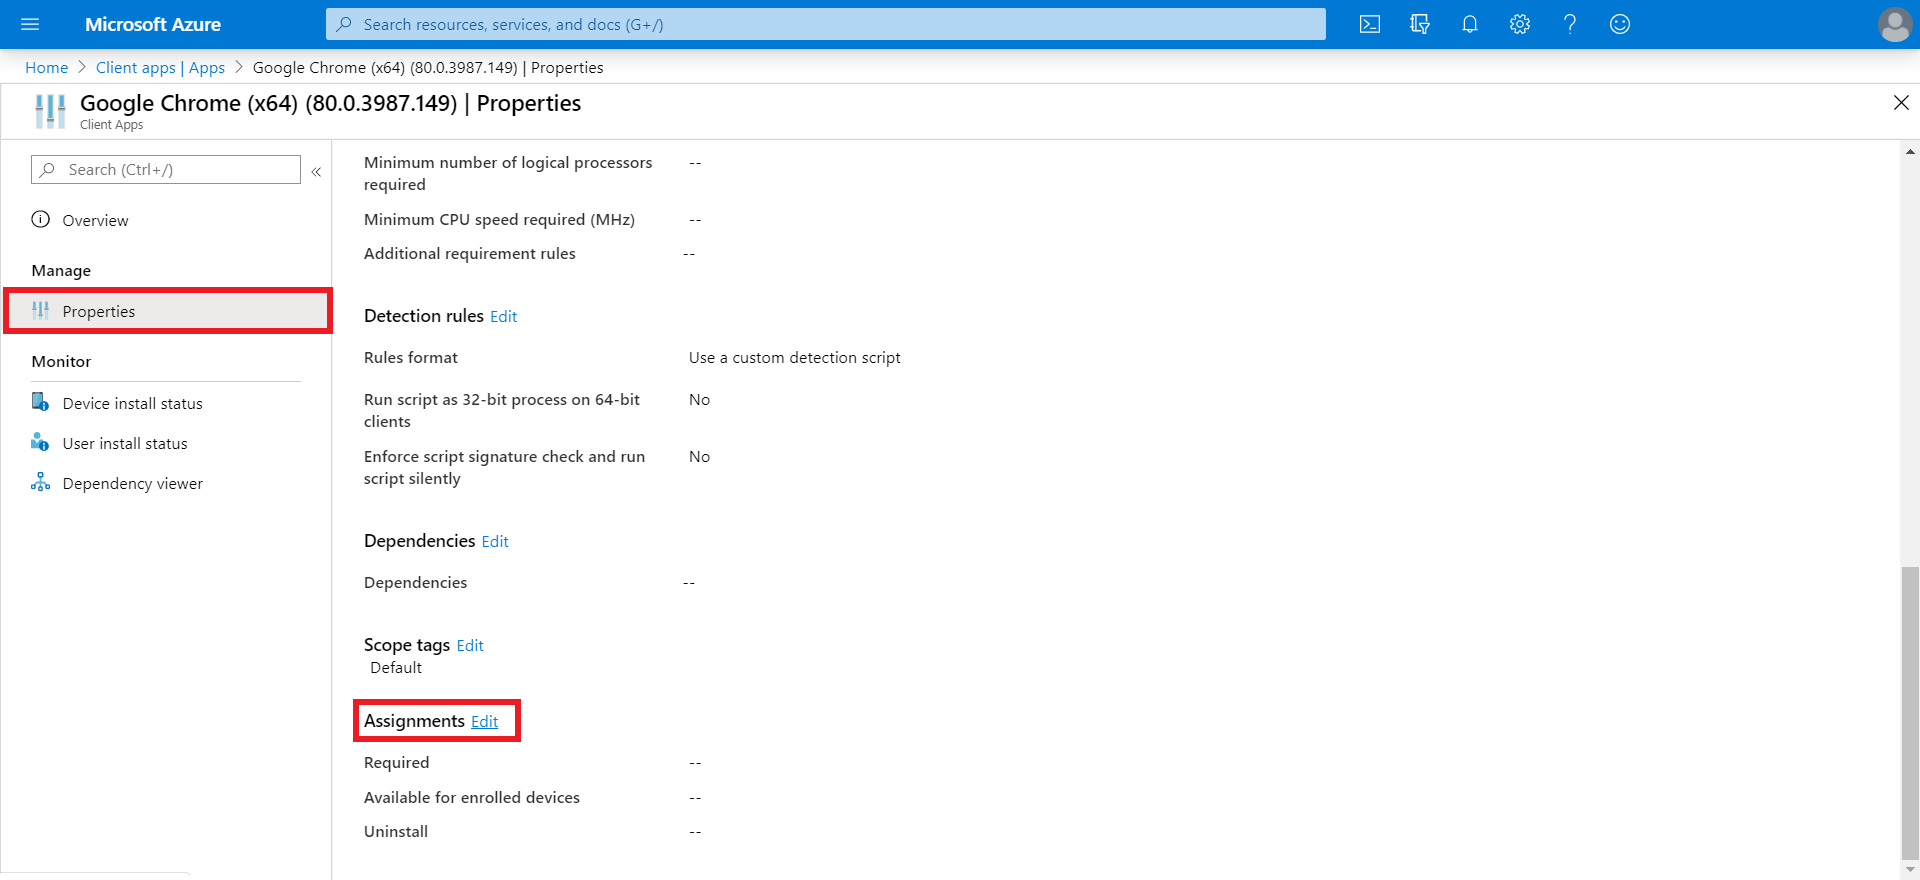Edit the Assignments section
This screenshot has width=1920, height=880.
(x=484, y=721)
